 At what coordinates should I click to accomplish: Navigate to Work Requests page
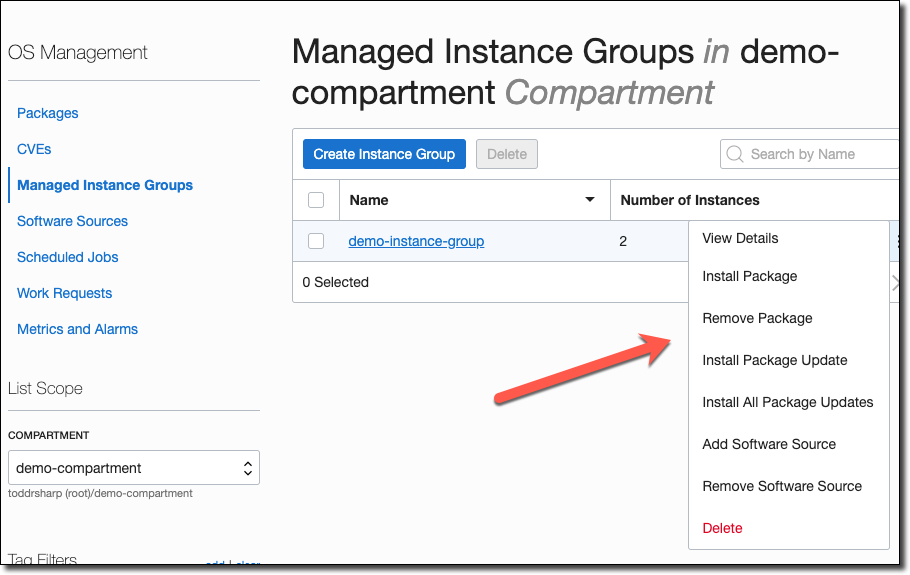point(64,293)
